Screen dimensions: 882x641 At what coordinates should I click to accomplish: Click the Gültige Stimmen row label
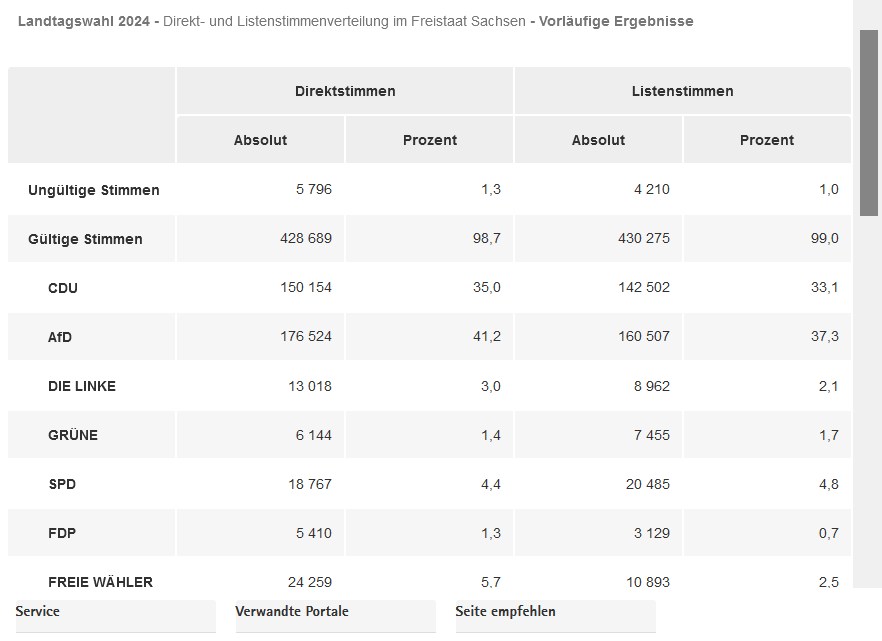click(85, 239)
